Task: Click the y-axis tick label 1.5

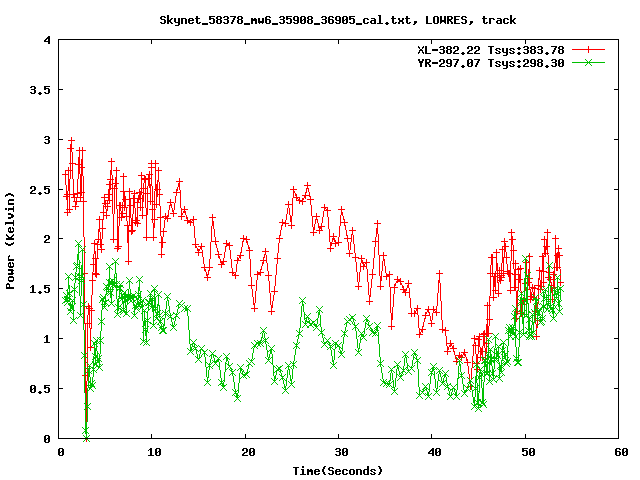Action: [x=40, y=289]
